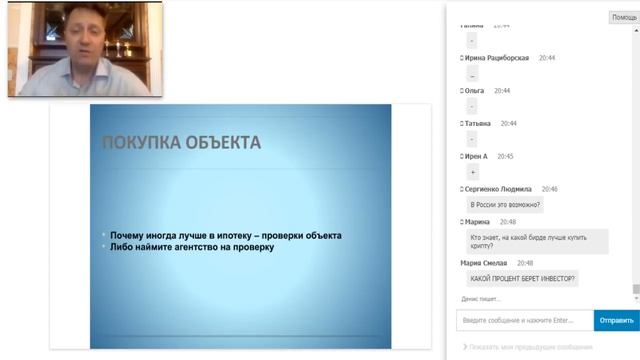Viewport: 640px width, 360px height.
Task: Click the device icon beside Ирина Рациборская
Action: (x=462, y=58)
